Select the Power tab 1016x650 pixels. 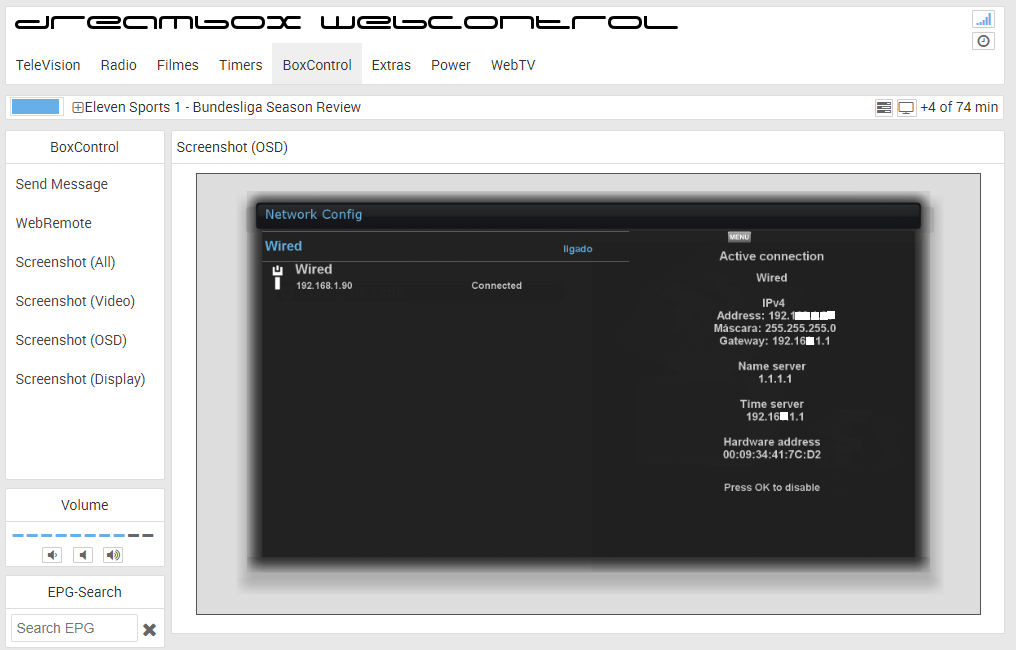(x=450, y=65)
